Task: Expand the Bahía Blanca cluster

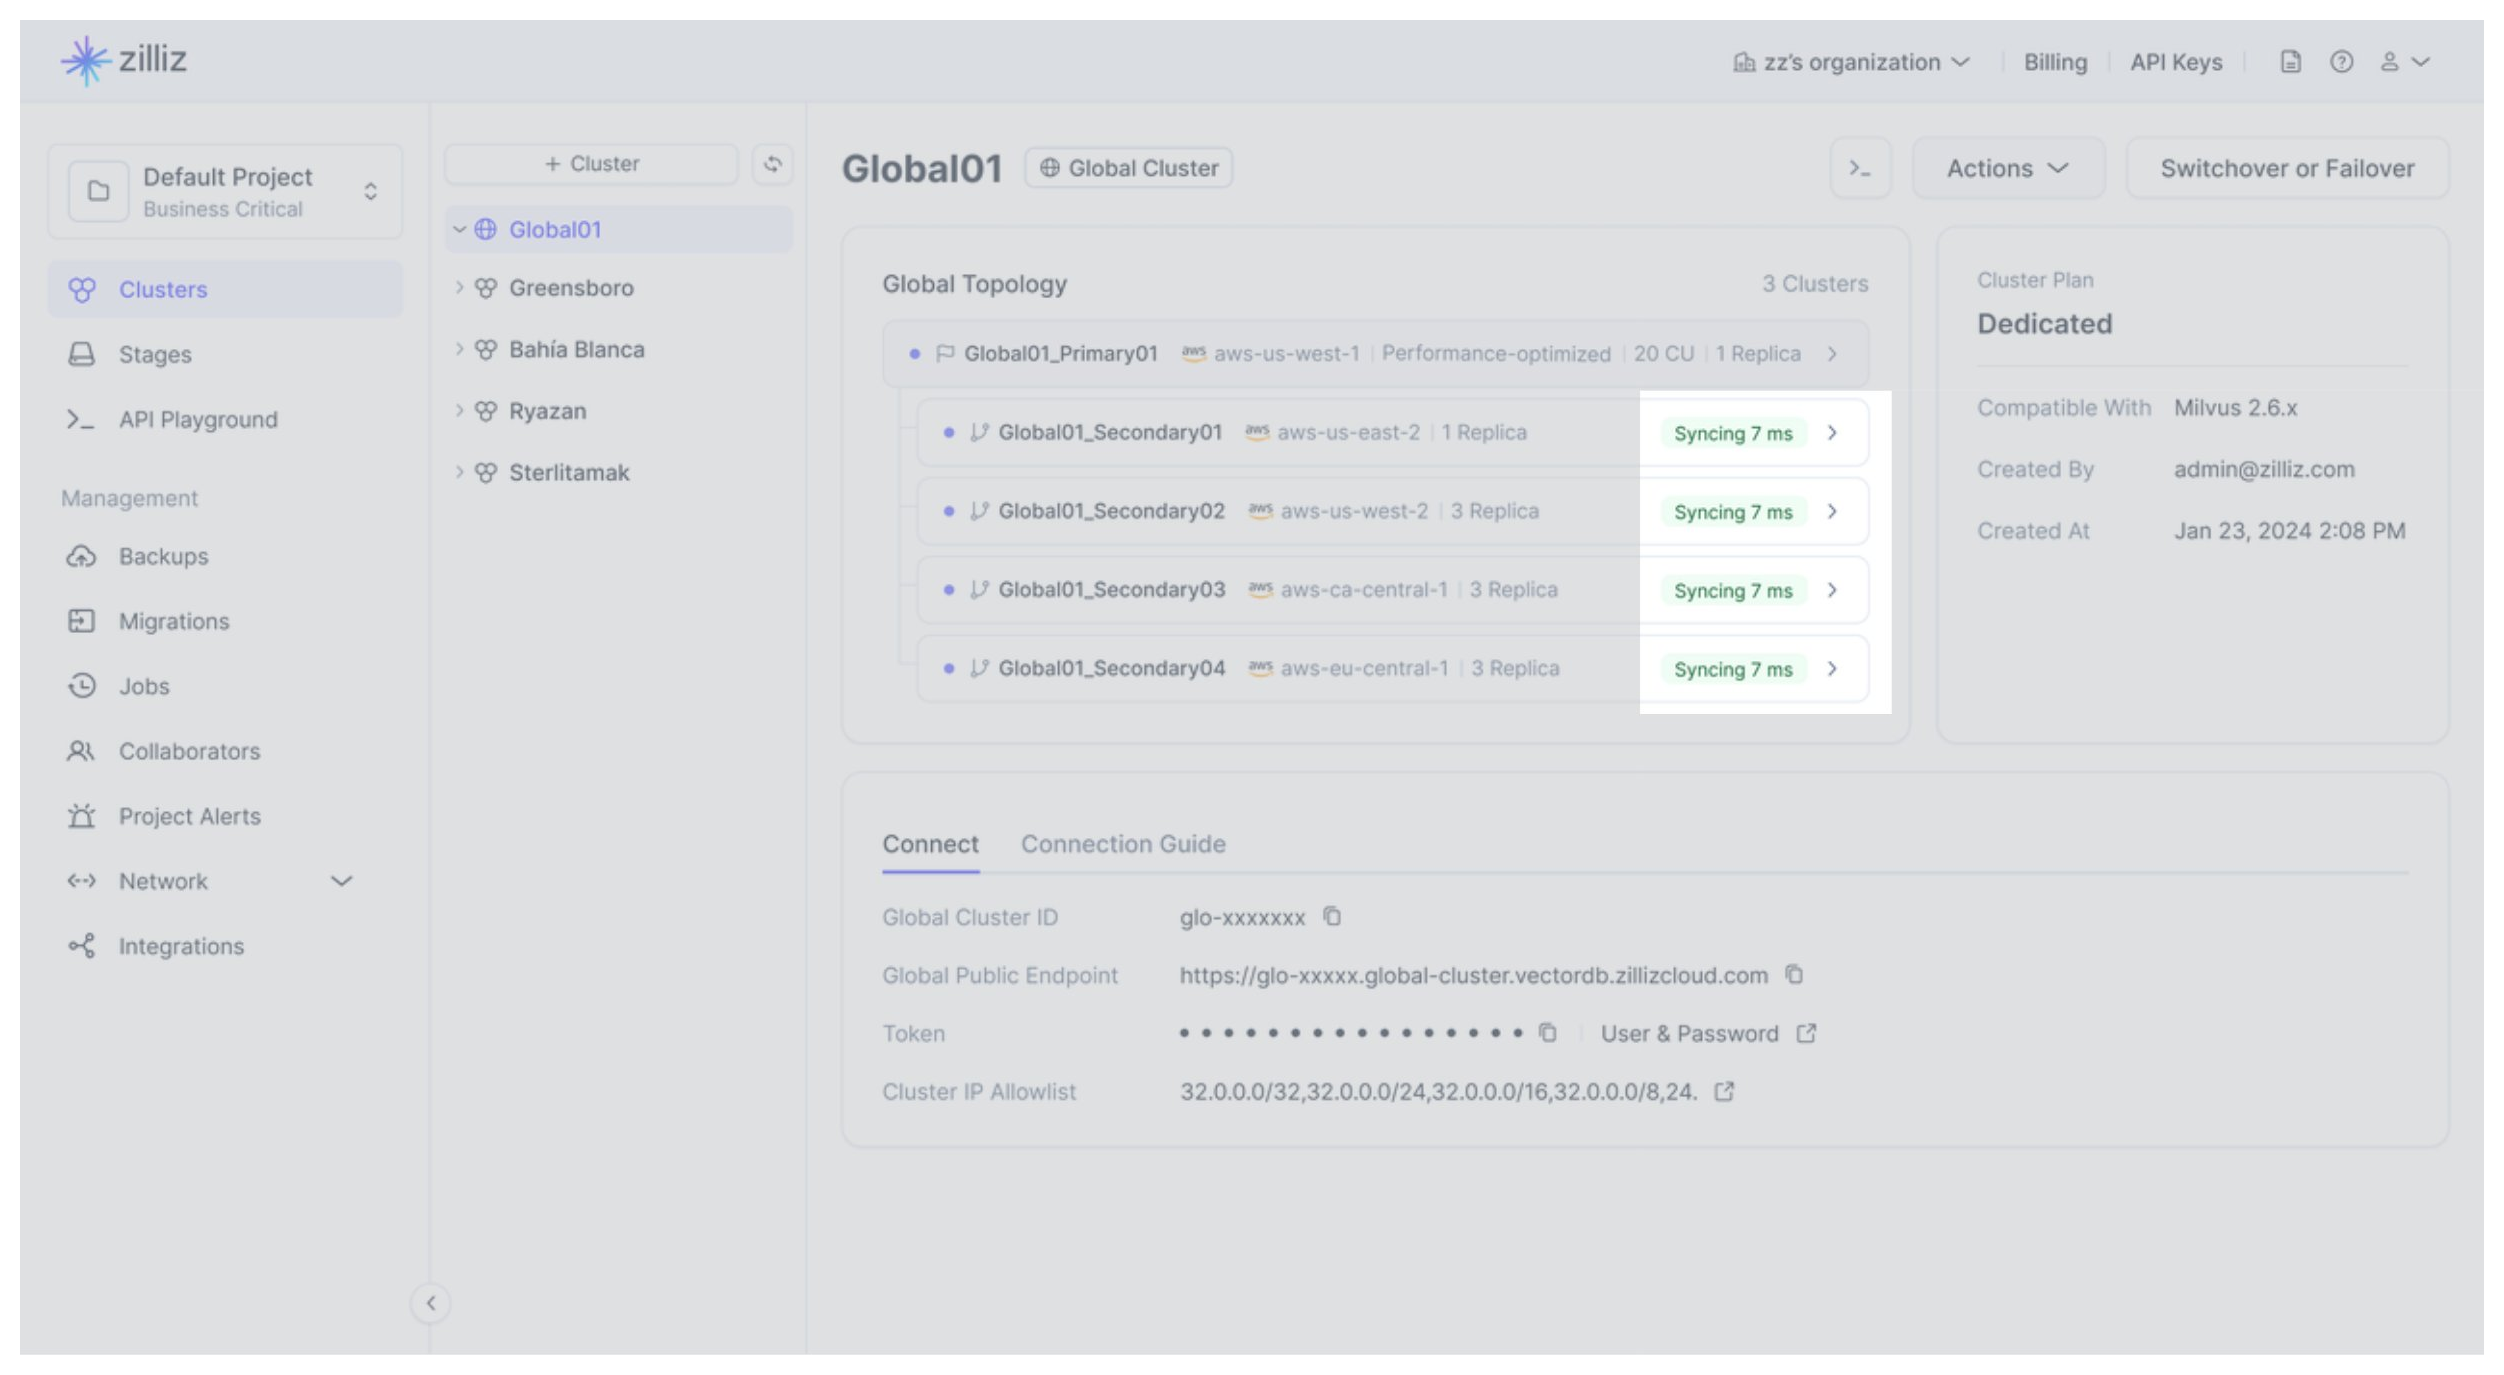Action: click(459, 349)
